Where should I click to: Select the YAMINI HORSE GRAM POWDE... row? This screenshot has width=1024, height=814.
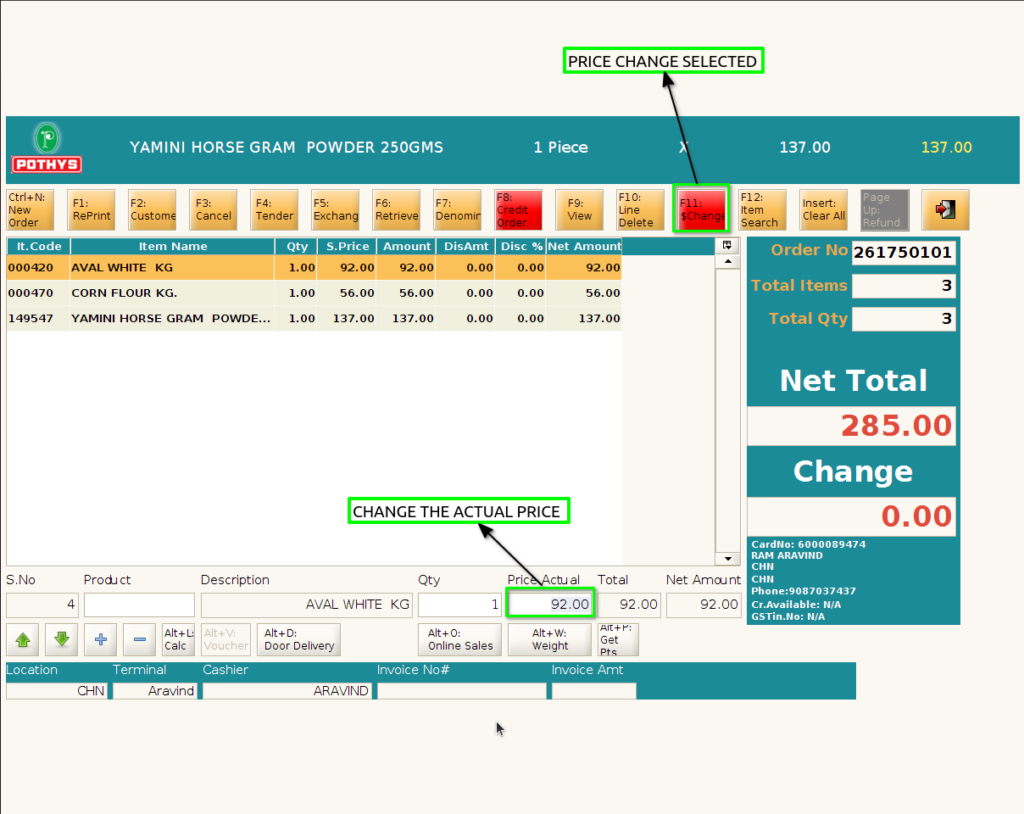(x=313, y=318)
